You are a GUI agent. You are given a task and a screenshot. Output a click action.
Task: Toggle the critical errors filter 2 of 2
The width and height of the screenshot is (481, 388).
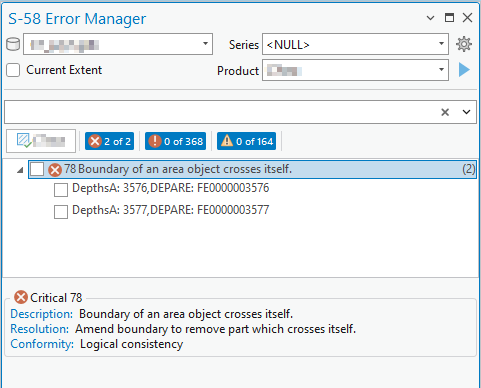[x=109, y=141]
